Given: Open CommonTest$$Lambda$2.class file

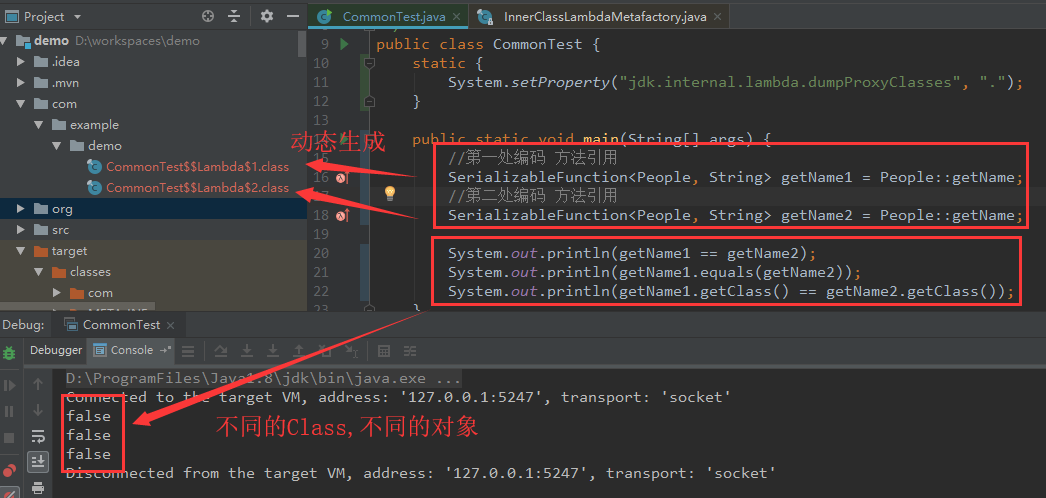Looking at the screenshot, I should (197, 188).
